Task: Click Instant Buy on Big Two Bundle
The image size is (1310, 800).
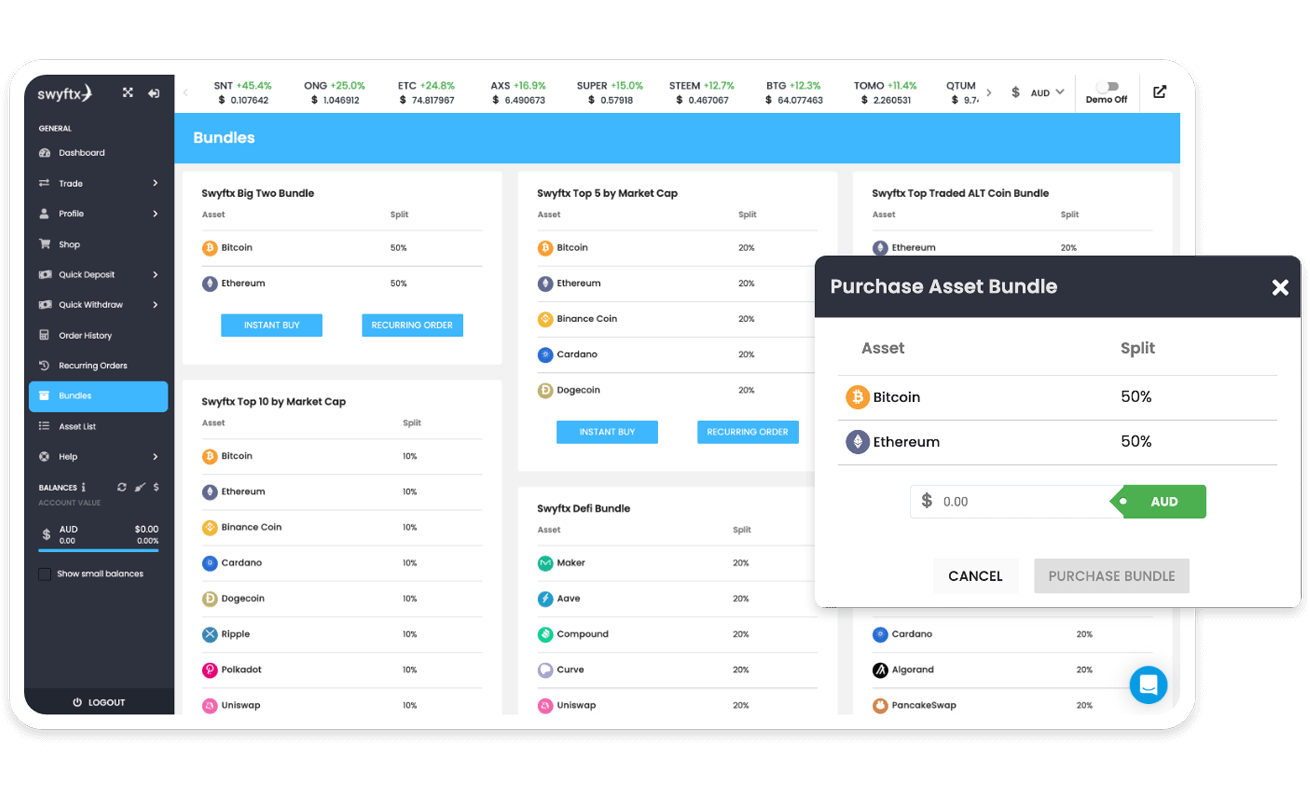Action: [272, 325]
